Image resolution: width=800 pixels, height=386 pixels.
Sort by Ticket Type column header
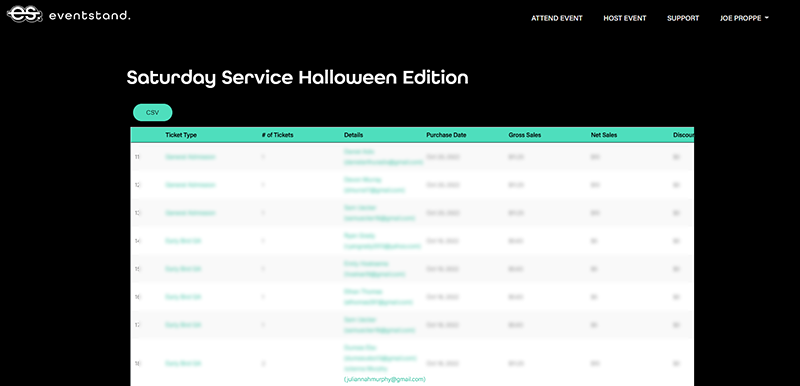181,135
